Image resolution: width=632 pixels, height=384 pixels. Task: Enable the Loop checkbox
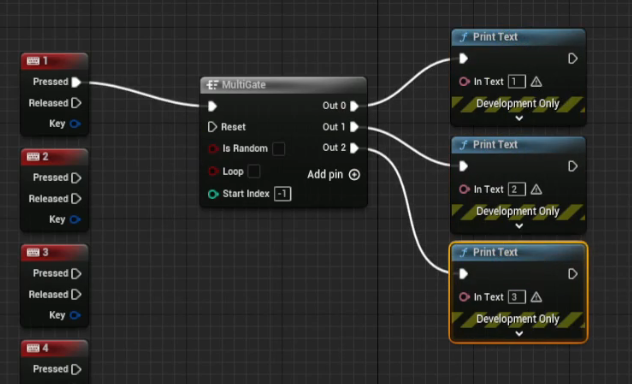tap(254, 171)
